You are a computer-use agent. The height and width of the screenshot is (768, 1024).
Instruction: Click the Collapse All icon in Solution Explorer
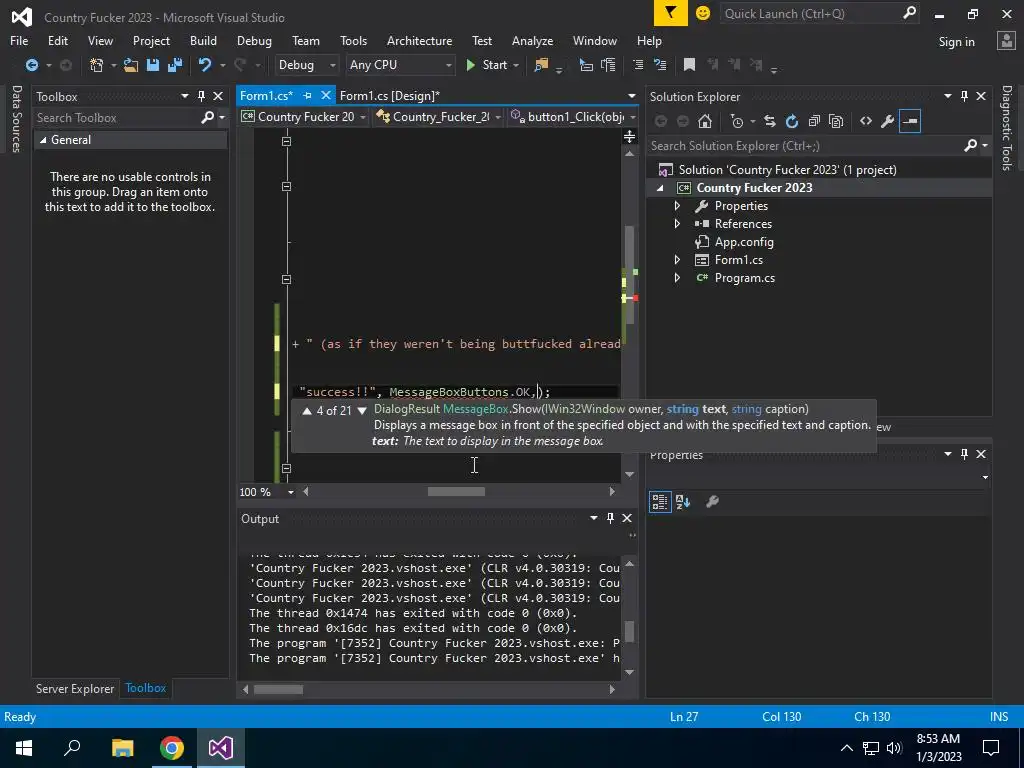coord(814,121)
